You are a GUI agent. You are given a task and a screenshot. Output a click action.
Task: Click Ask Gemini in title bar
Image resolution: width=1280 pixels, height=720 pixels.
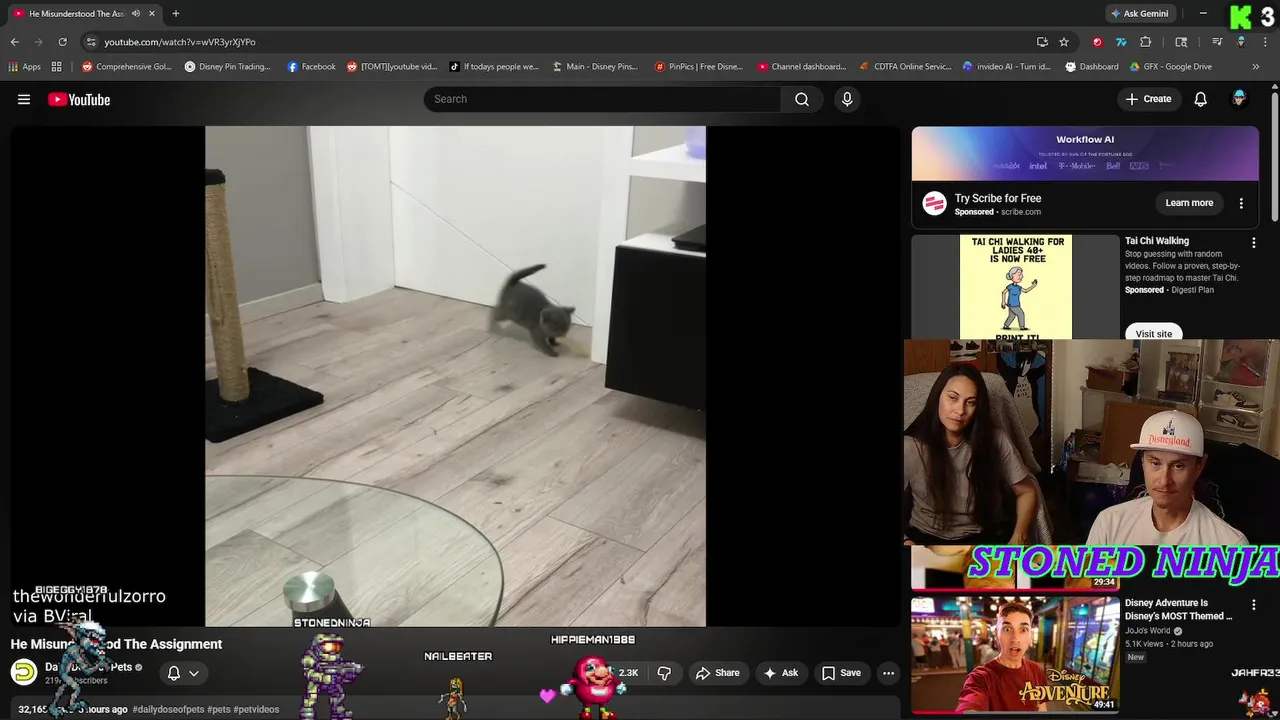coord(1140,14)
